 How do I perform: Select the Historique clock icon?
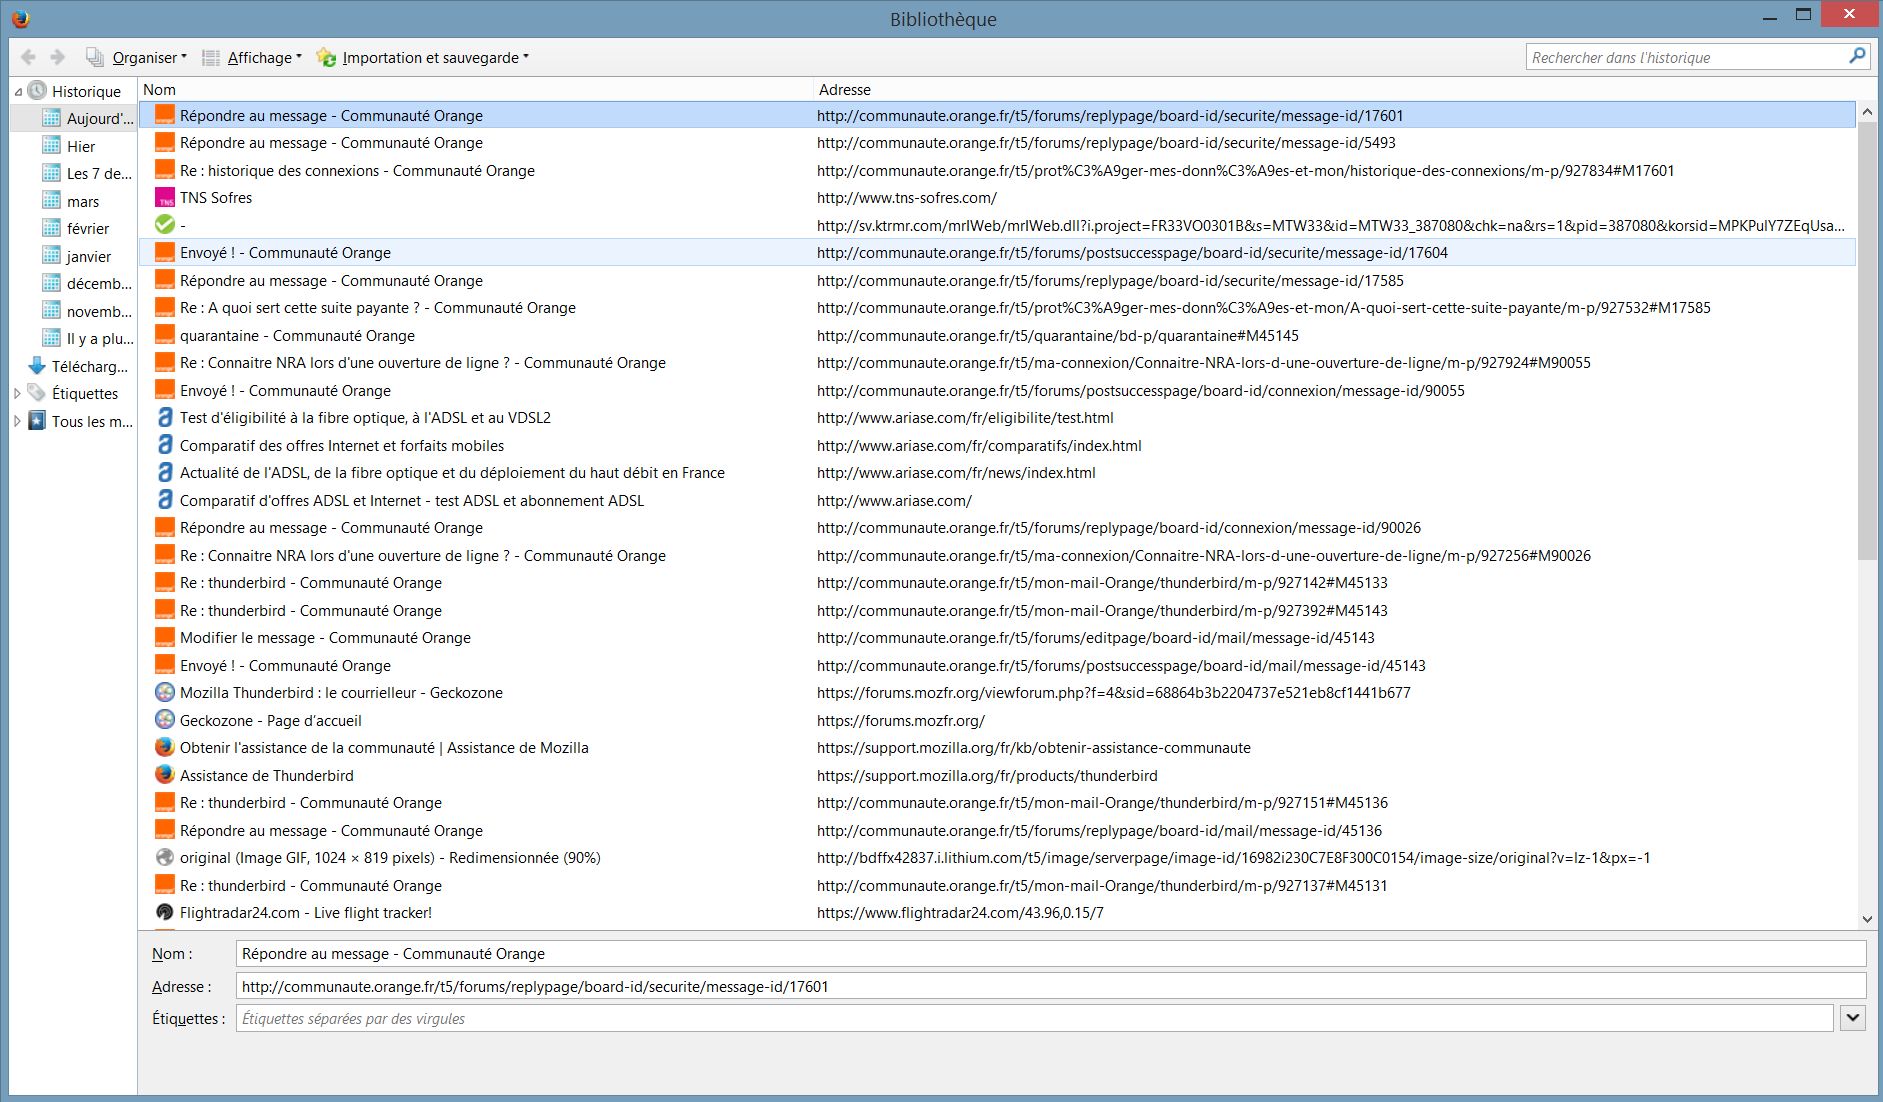pyautogui.click(x=37, y=90)
